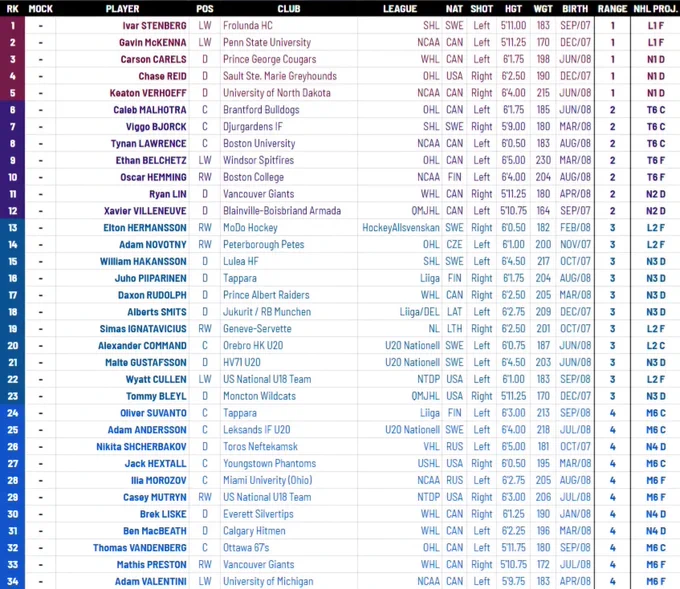Click the PLAYER column header
Viewport: 680px width, 589px height.
coord(123,9)
